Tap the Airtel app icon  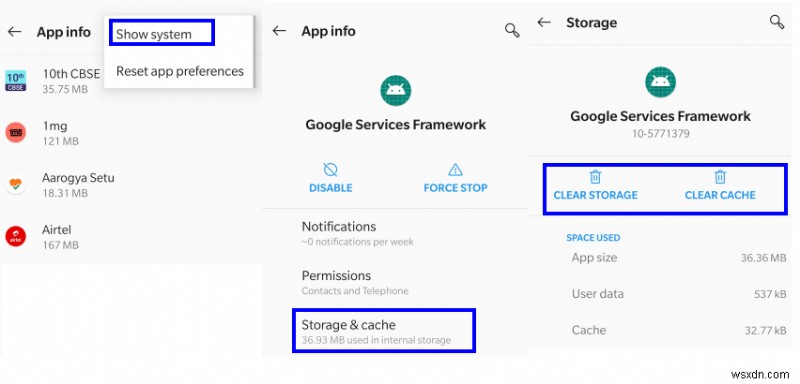[16, 237]
